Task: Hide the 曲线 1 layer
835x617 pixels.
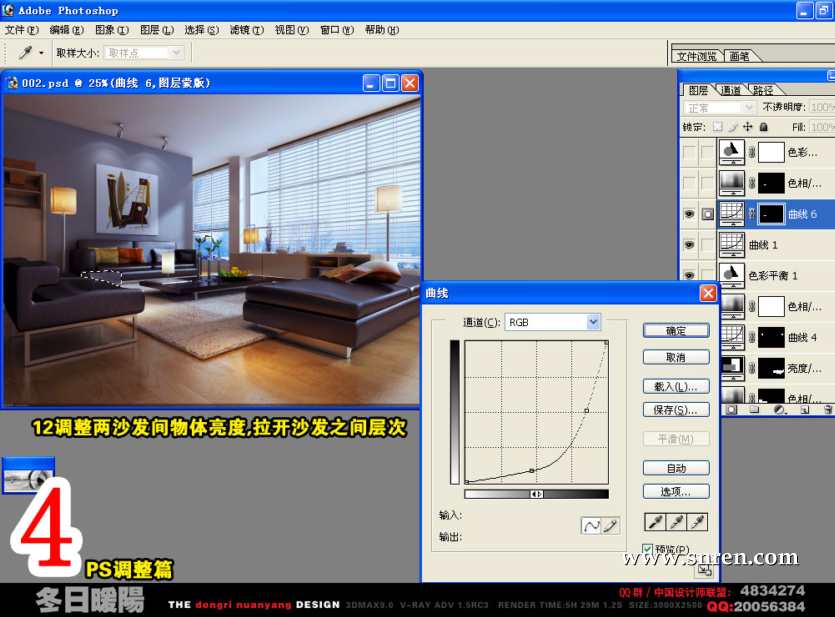Action: click(689, 245)
